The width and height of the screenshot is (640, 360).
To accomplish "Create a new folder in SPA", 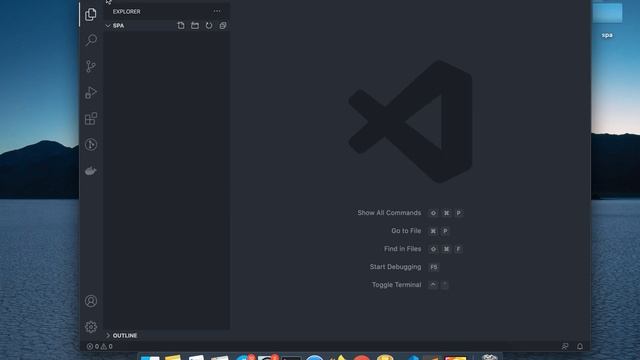I will click(x=195, y=25).
